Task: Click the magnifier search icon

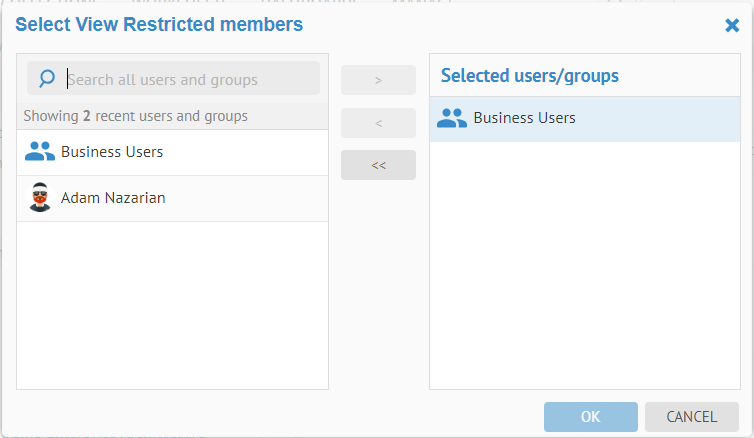Action: (46, 79)
